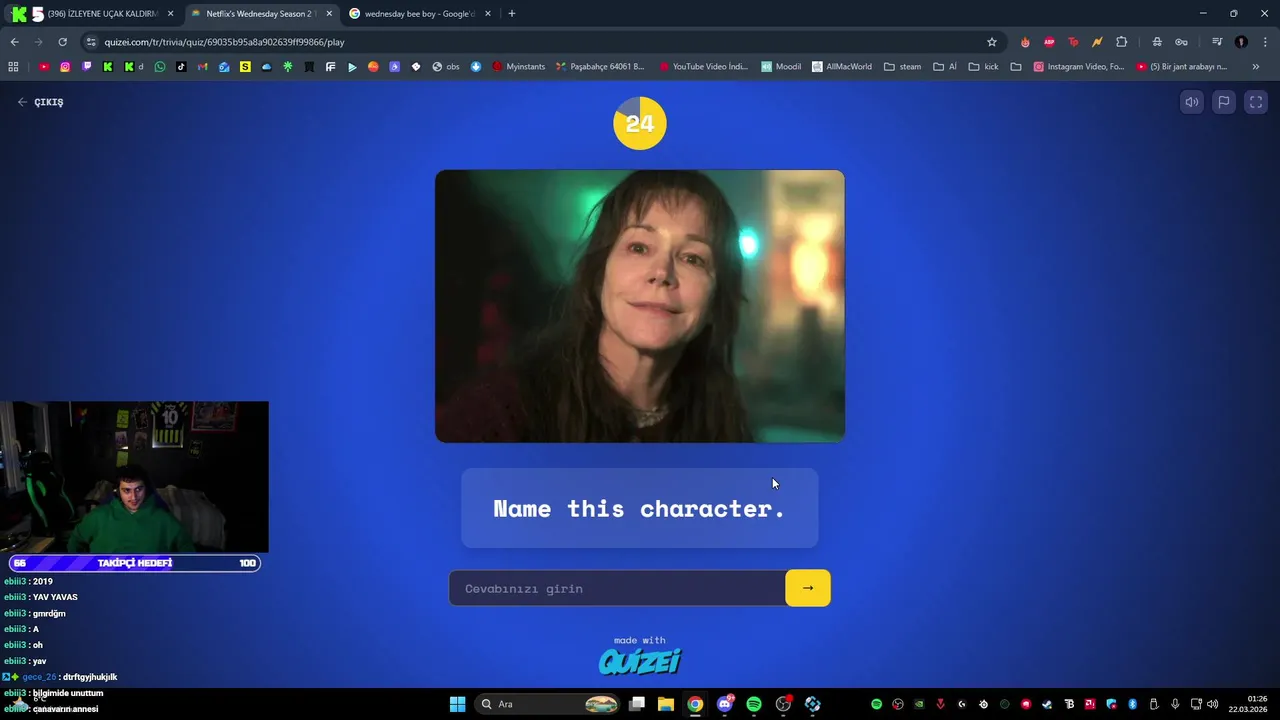Open the Windows Start menu
The image size is (1280, 720).
[x=457, y=704]
